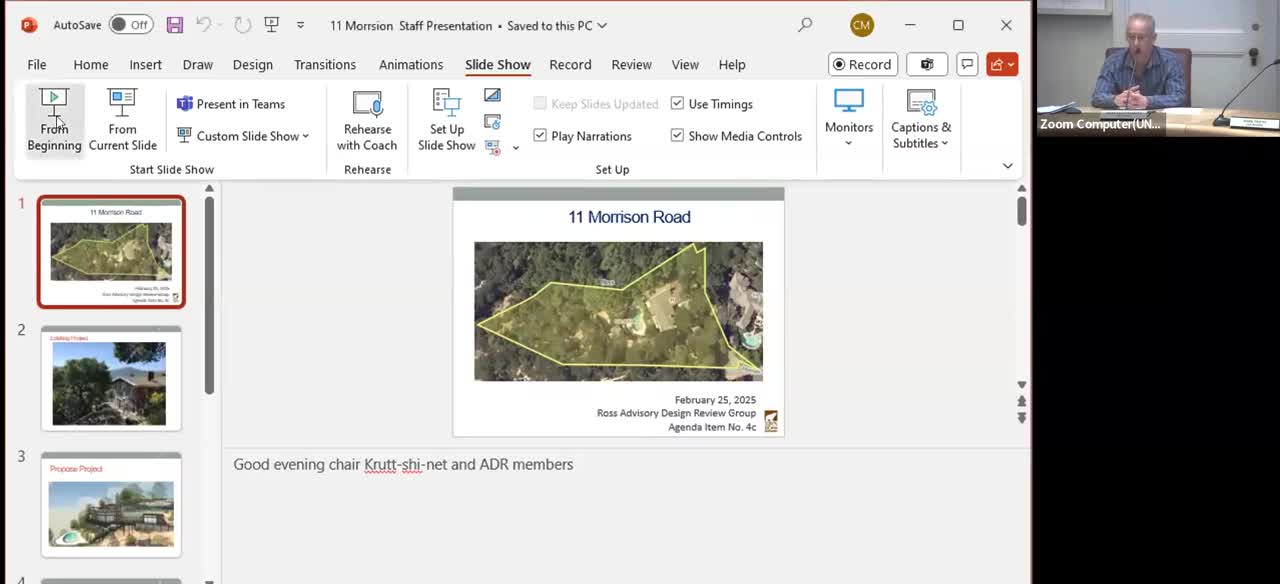Uncheck Play Narrations checkbox
This screenshot has width=1280, height=584.
(x=540, y=136)
